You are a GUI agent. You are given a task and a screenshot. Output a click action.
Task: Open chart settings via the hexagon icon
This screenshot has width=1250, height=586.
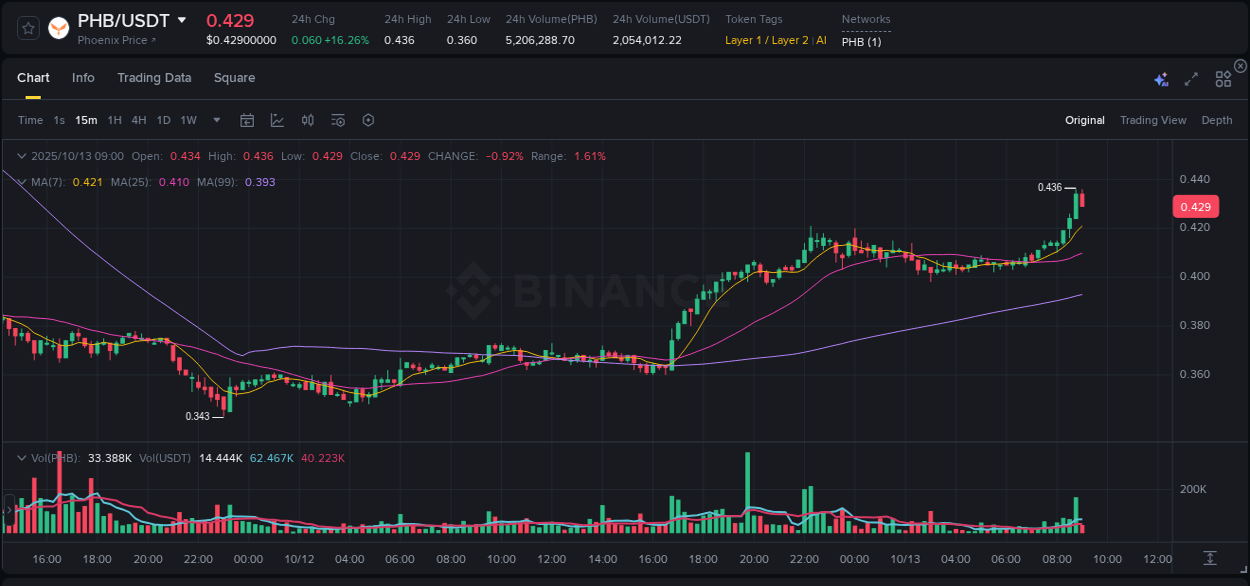368,119
